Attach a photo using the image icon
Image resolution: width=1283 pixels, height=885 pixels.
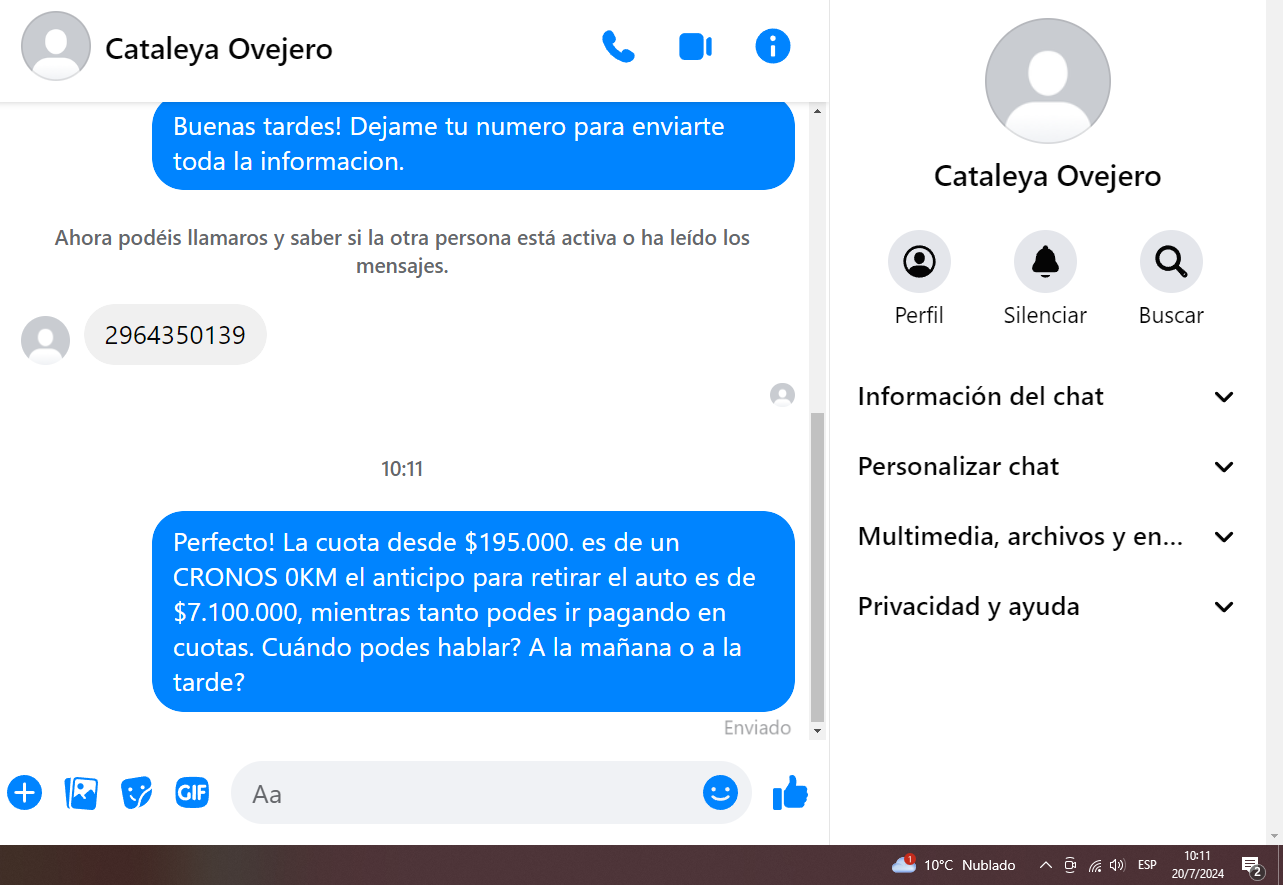[81, 793]
